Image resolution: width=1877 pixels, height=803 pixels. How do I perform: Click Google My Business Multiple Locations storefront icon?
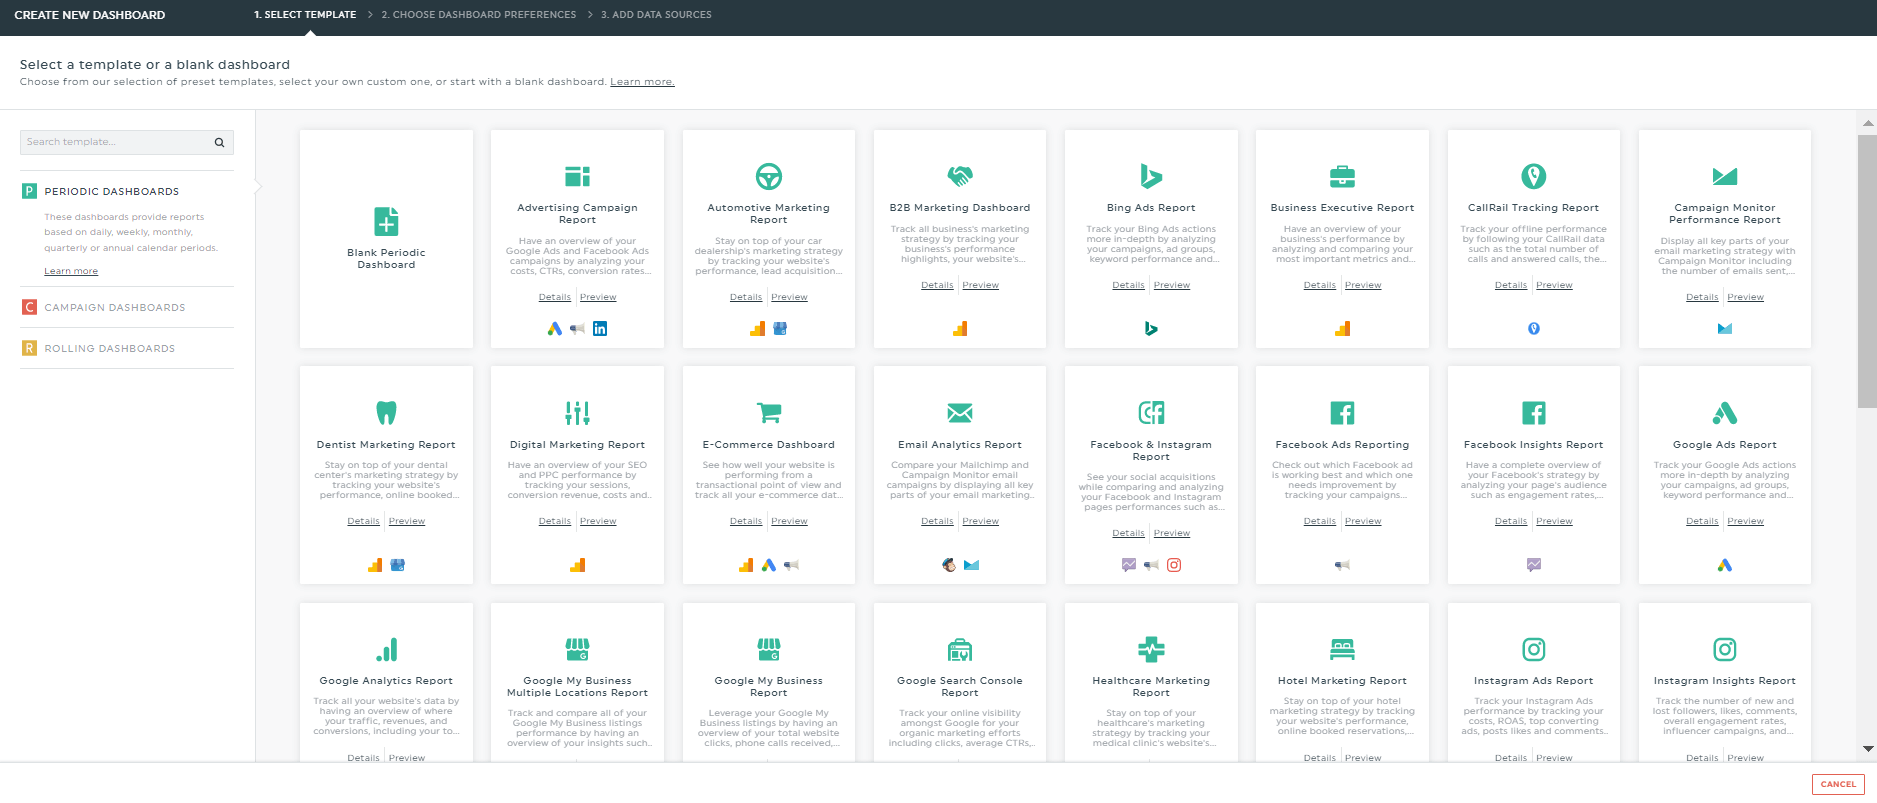(x=577, y=649)
